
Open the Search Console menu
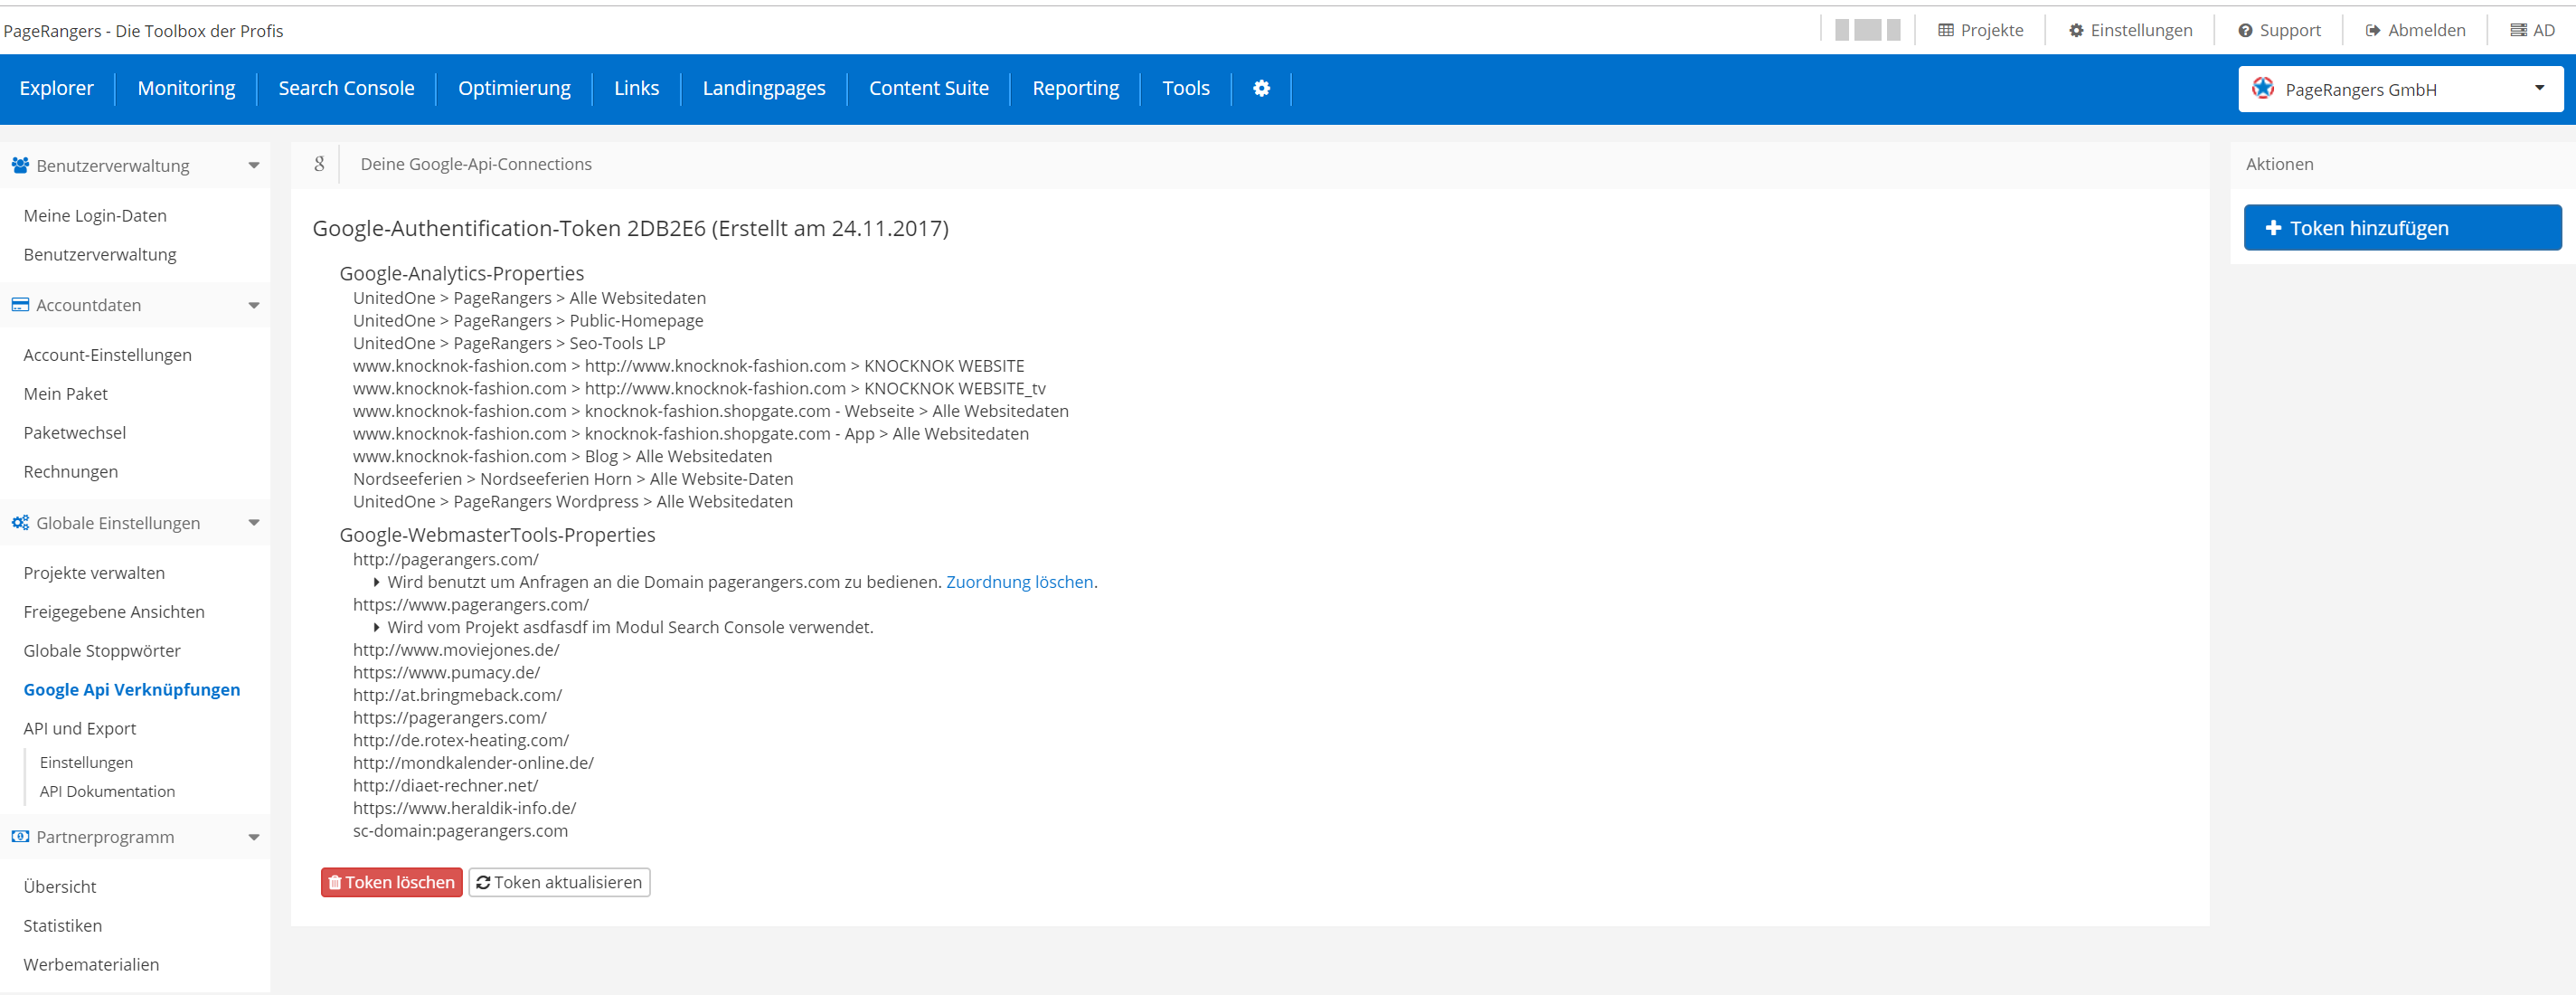pyautogui.click(x=346, y=88)
